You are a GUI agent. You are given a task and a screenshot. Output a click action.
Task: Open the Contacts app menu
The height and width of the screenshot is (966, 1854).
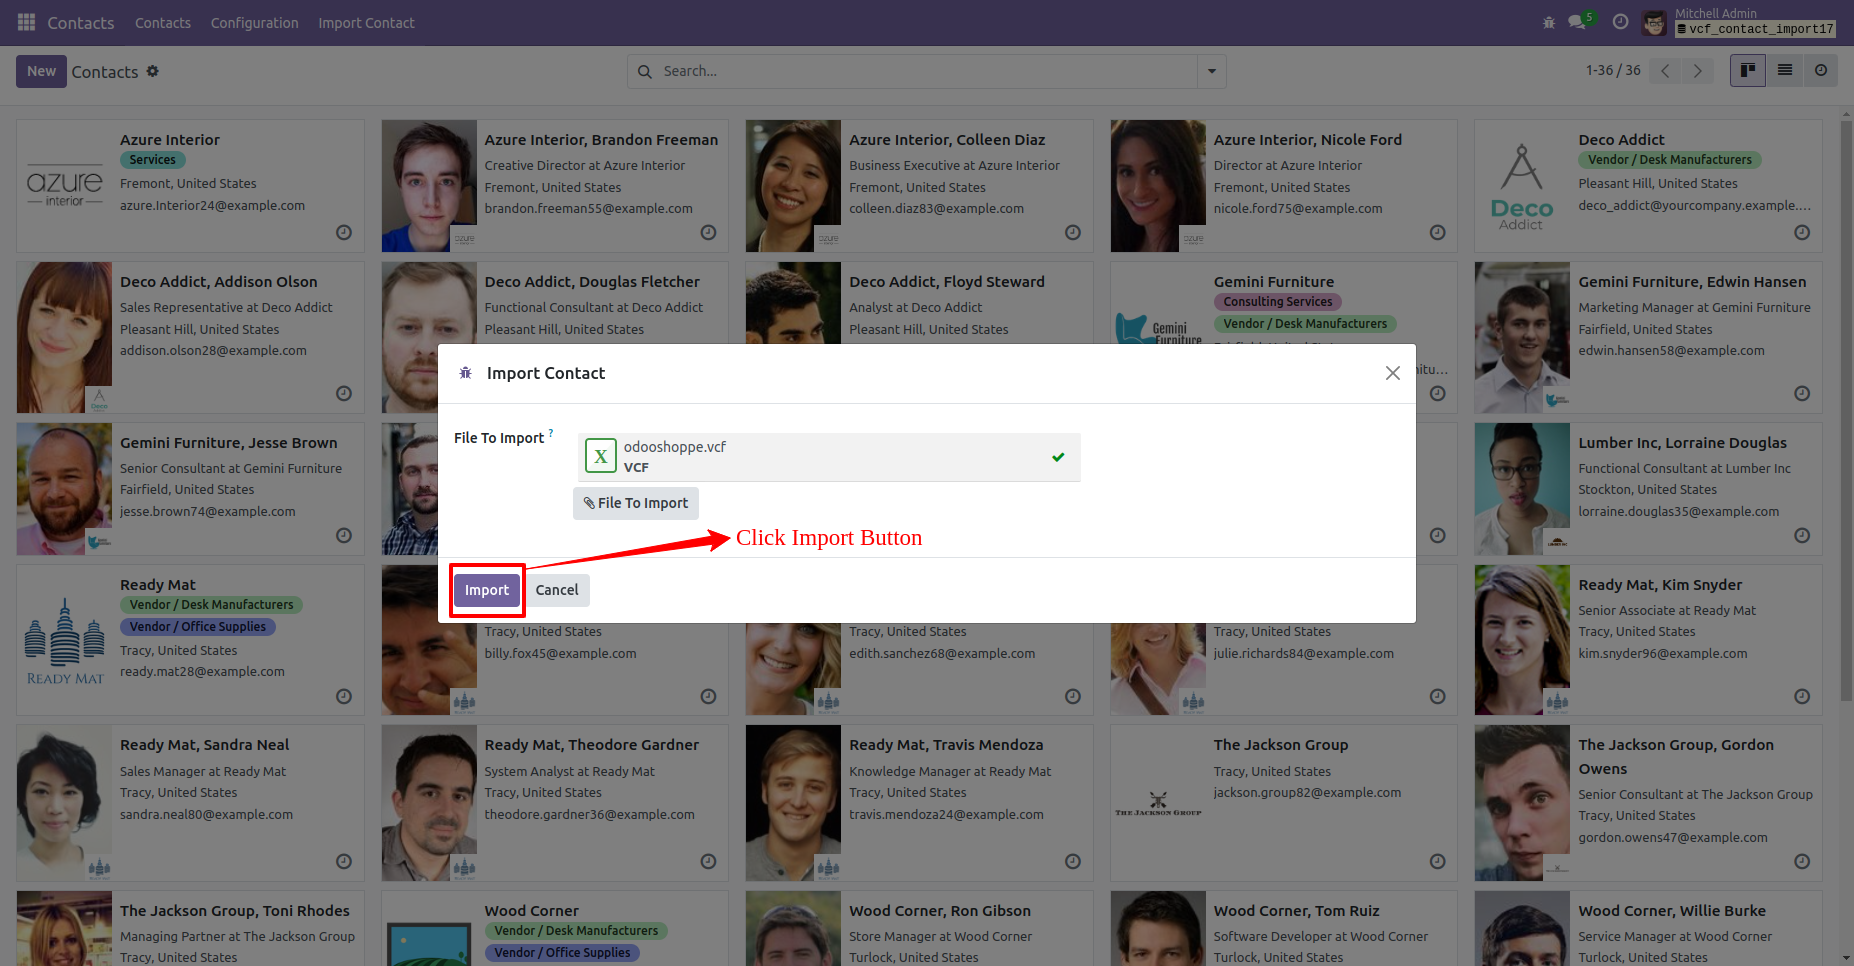click(x=81, y=22)
